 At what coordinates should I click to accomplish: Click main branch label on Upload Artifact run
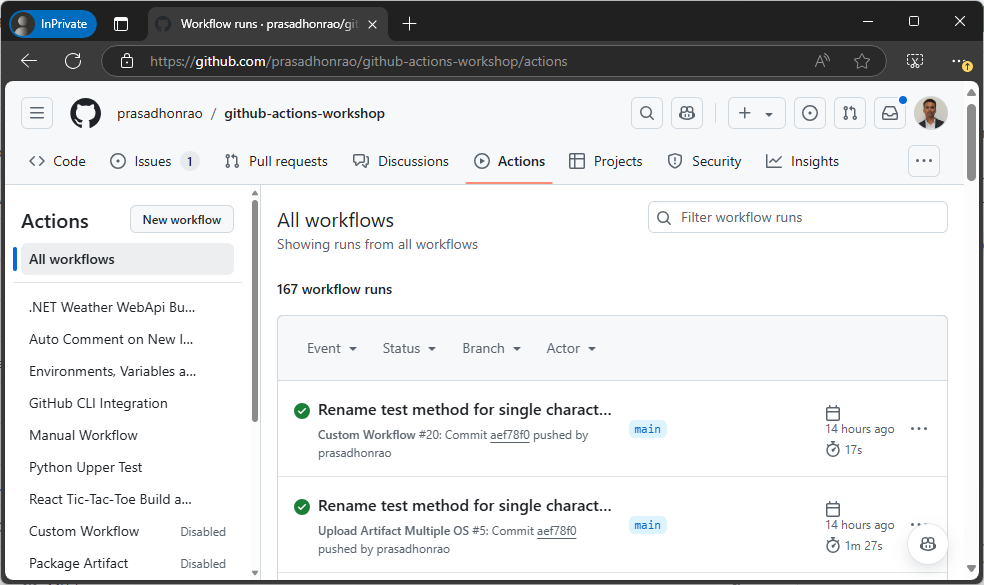tap(647, 525)
